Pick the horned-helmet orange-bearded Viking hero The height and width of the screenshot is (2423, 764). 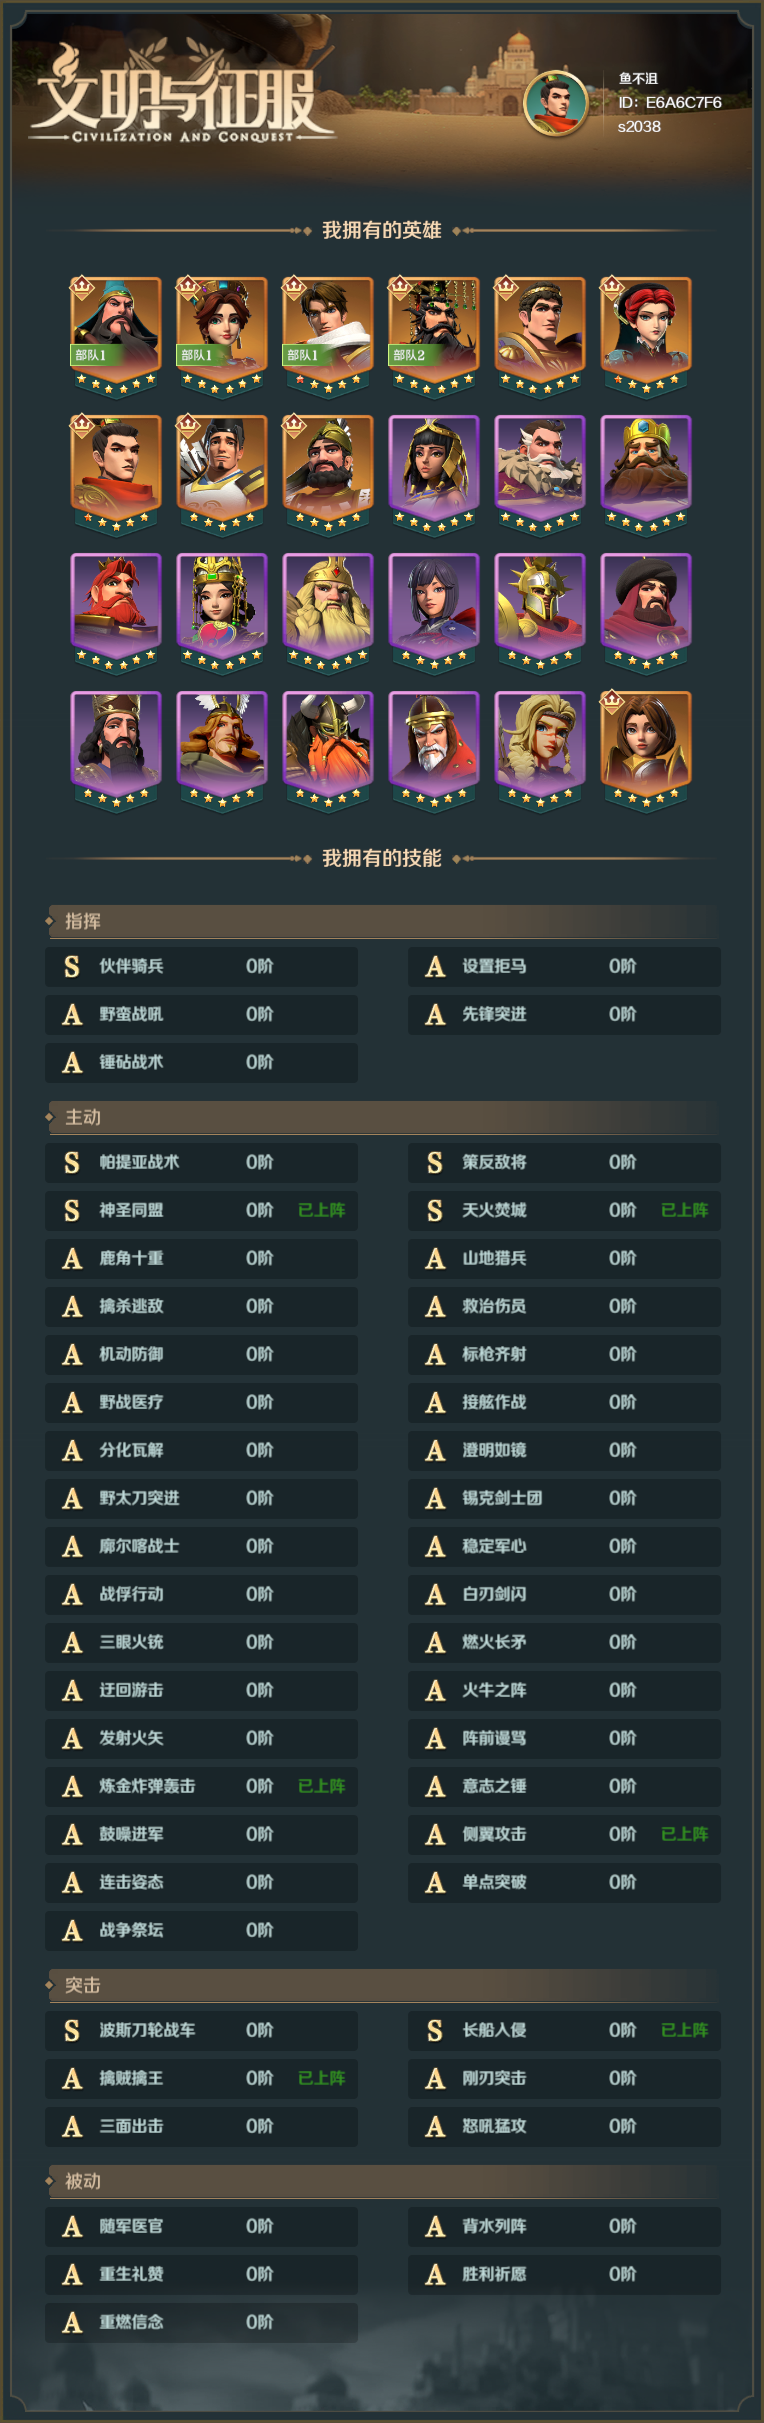coord(328,750)
